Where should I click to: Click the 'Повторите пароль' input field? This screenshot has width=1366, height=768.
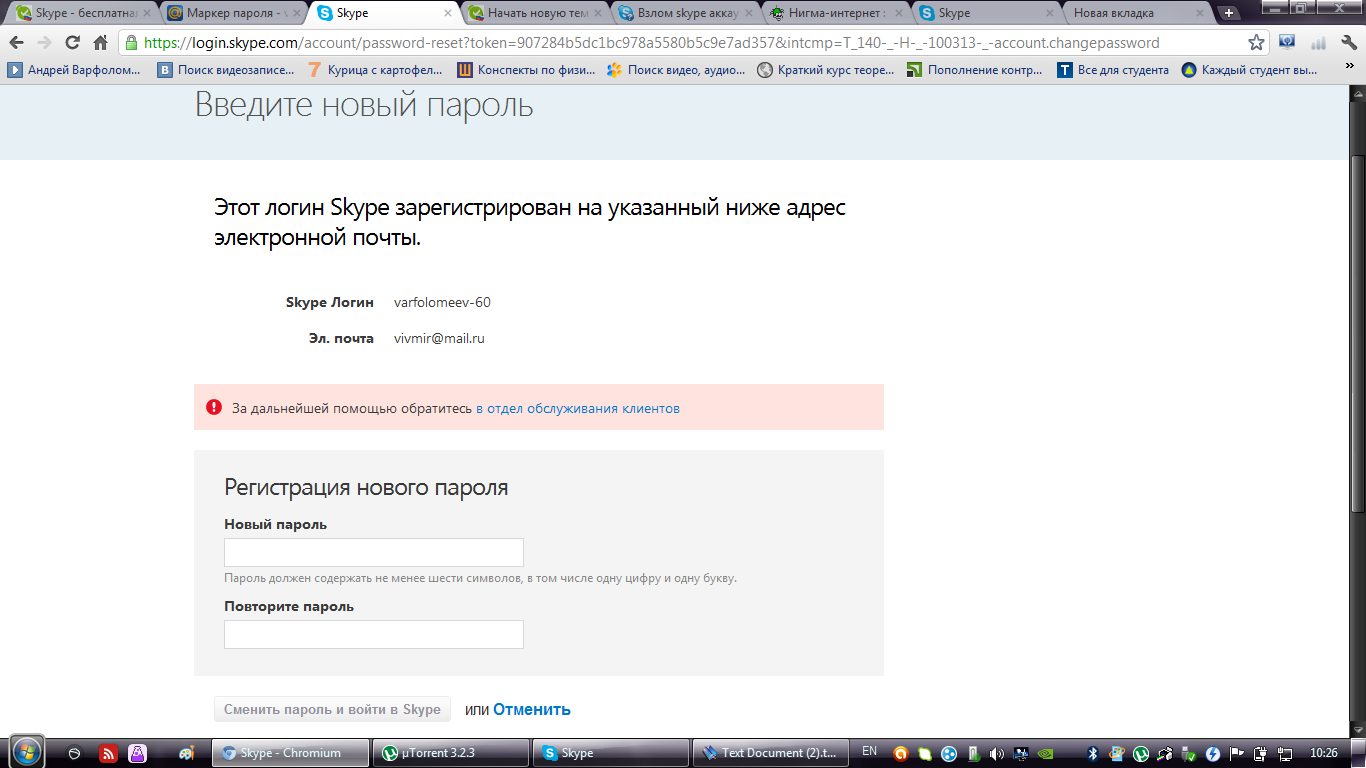point(374,634)
